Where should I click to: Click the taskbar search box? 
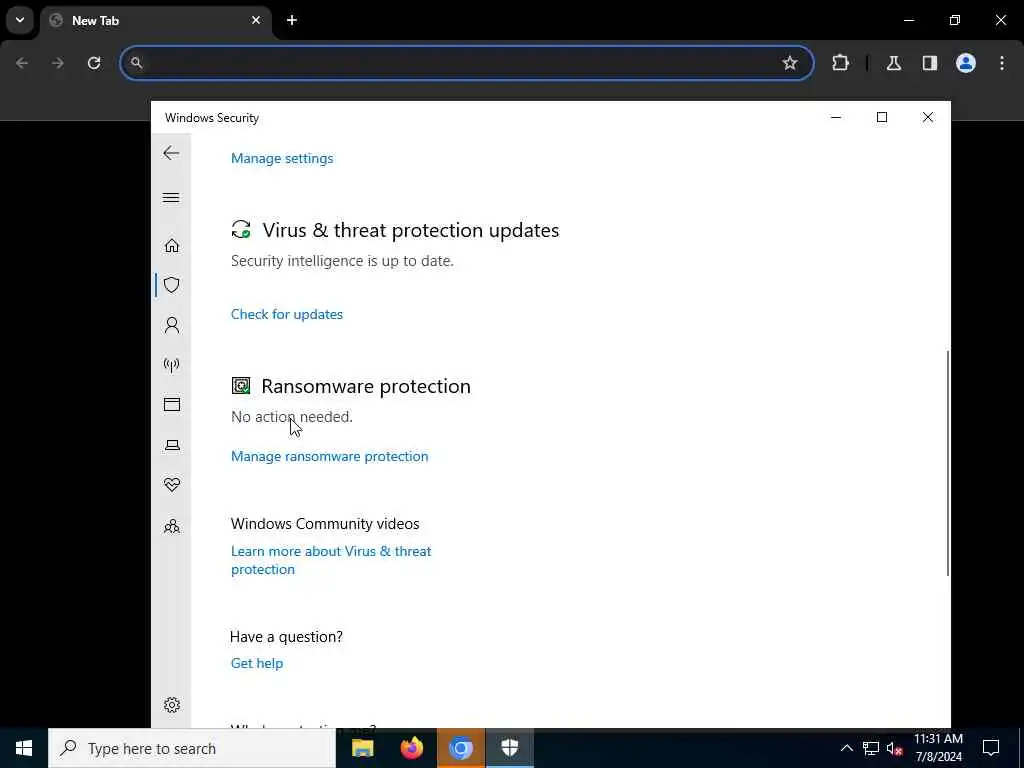pyautogui.click(x=192, y=748)
